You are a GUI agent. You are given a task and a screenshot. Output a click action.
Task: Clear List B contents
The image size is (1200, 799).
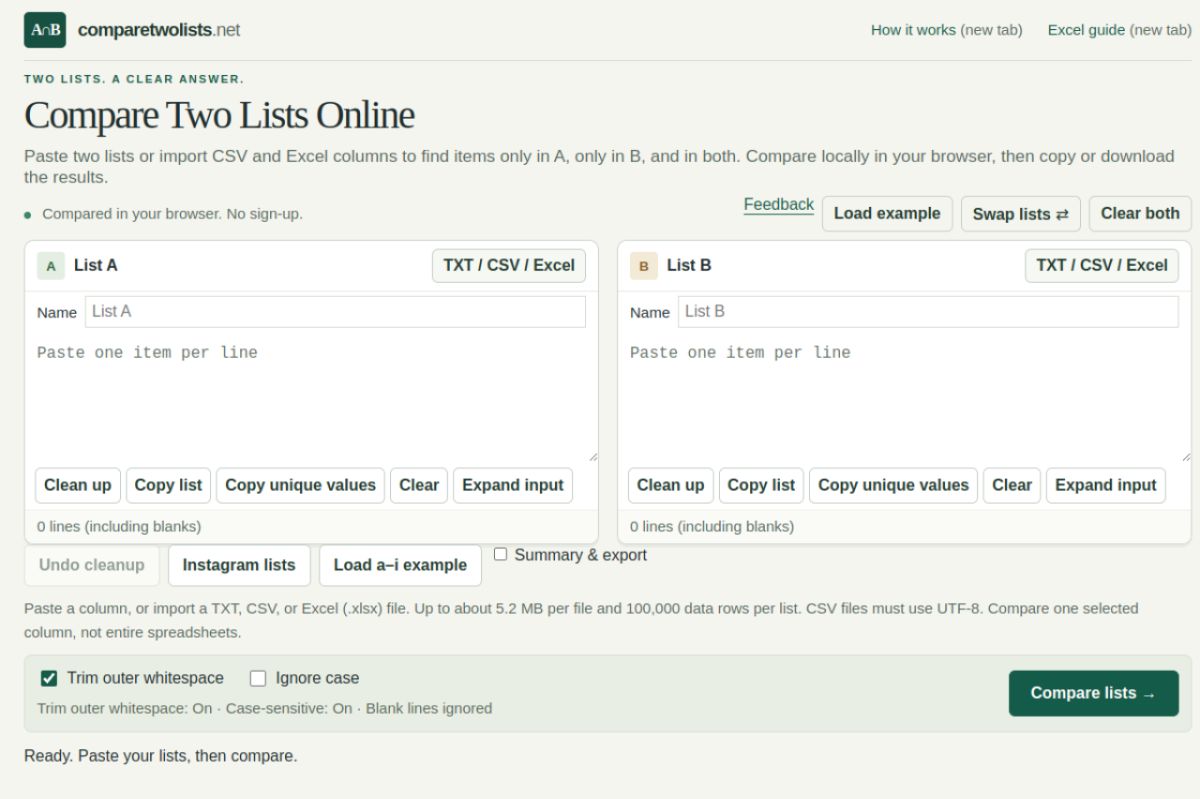click(x=1012, y=486)
